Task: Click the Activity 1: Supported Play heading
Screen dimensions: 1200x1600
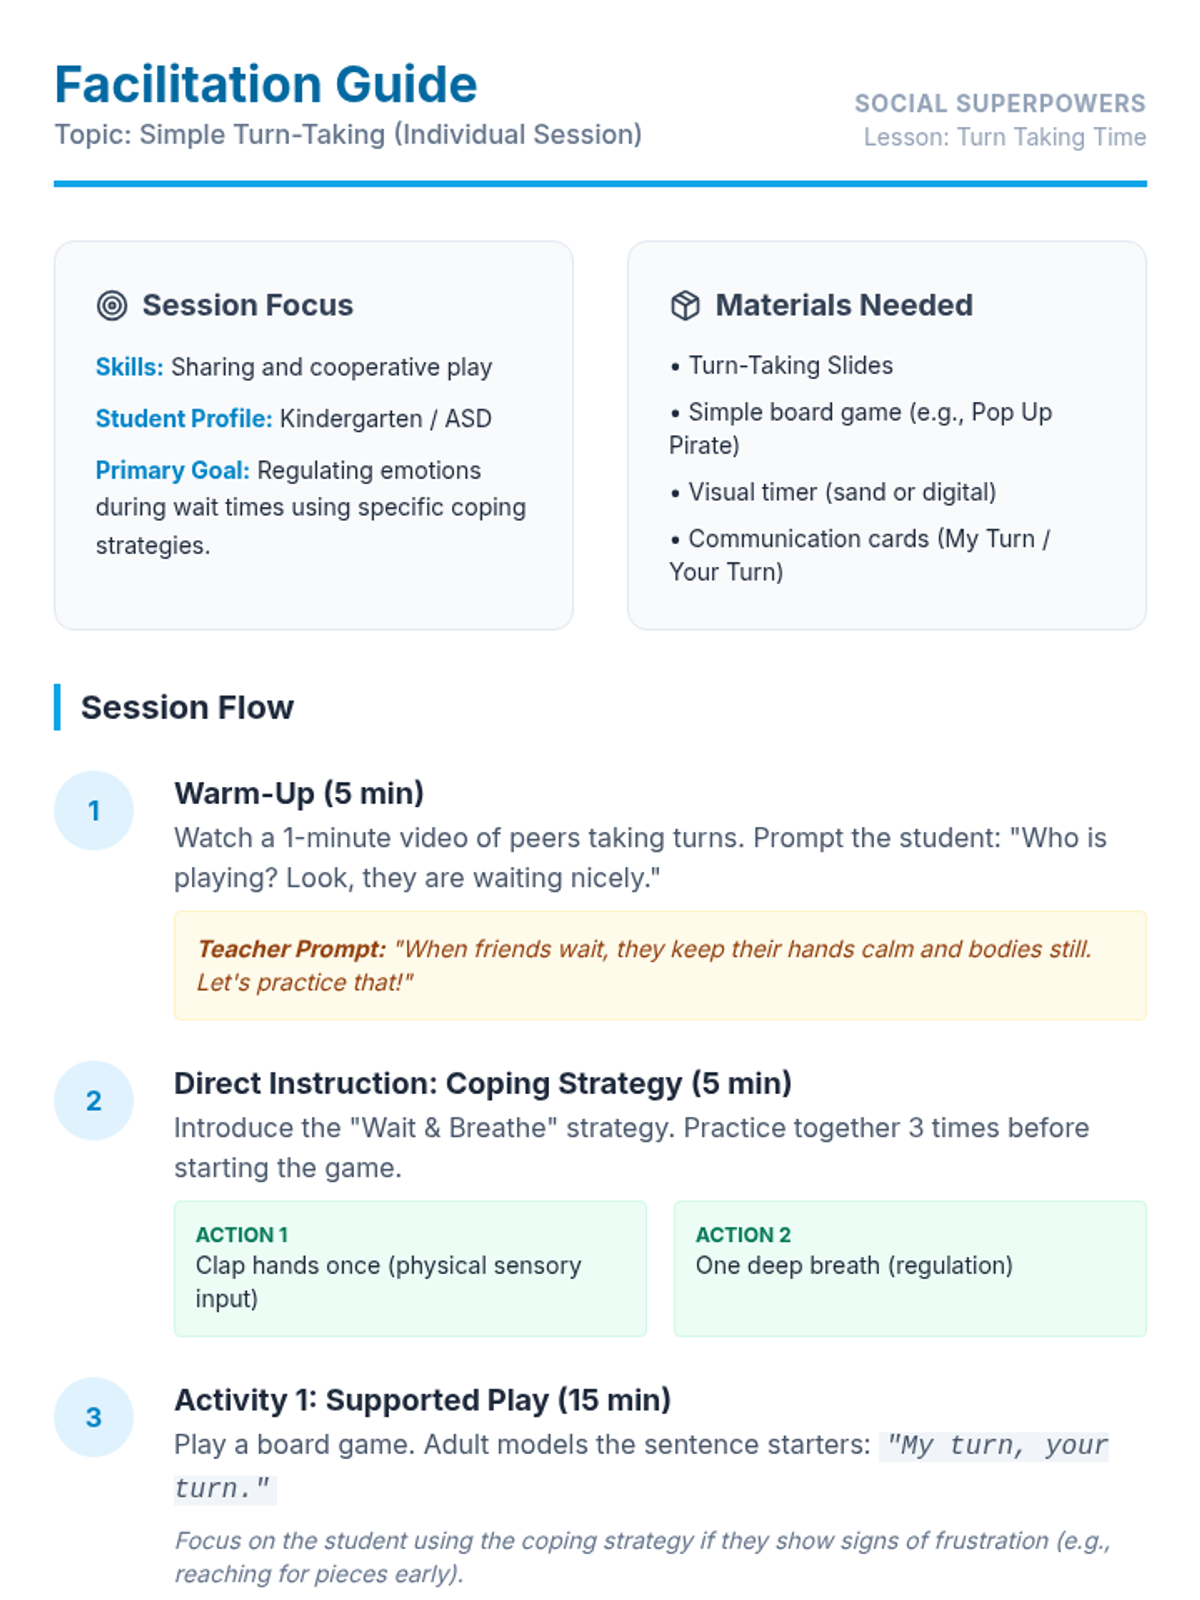Action: point(422,1400)
